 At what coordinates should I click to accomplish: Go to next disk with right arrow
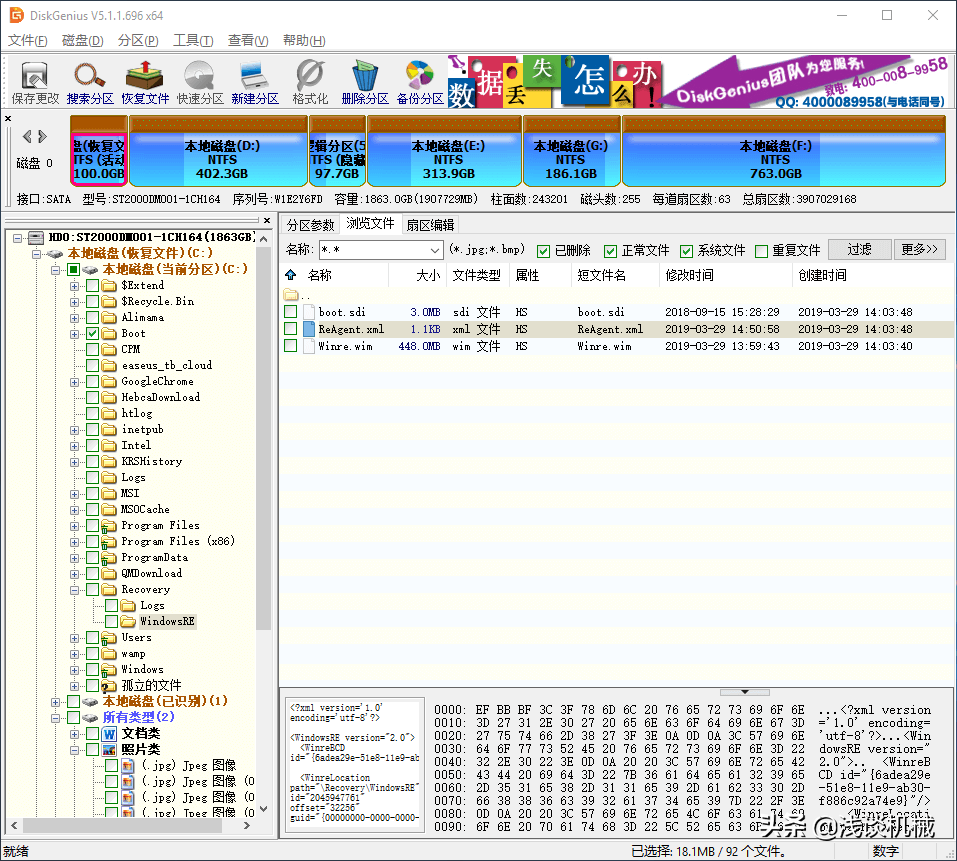(42, 136)
